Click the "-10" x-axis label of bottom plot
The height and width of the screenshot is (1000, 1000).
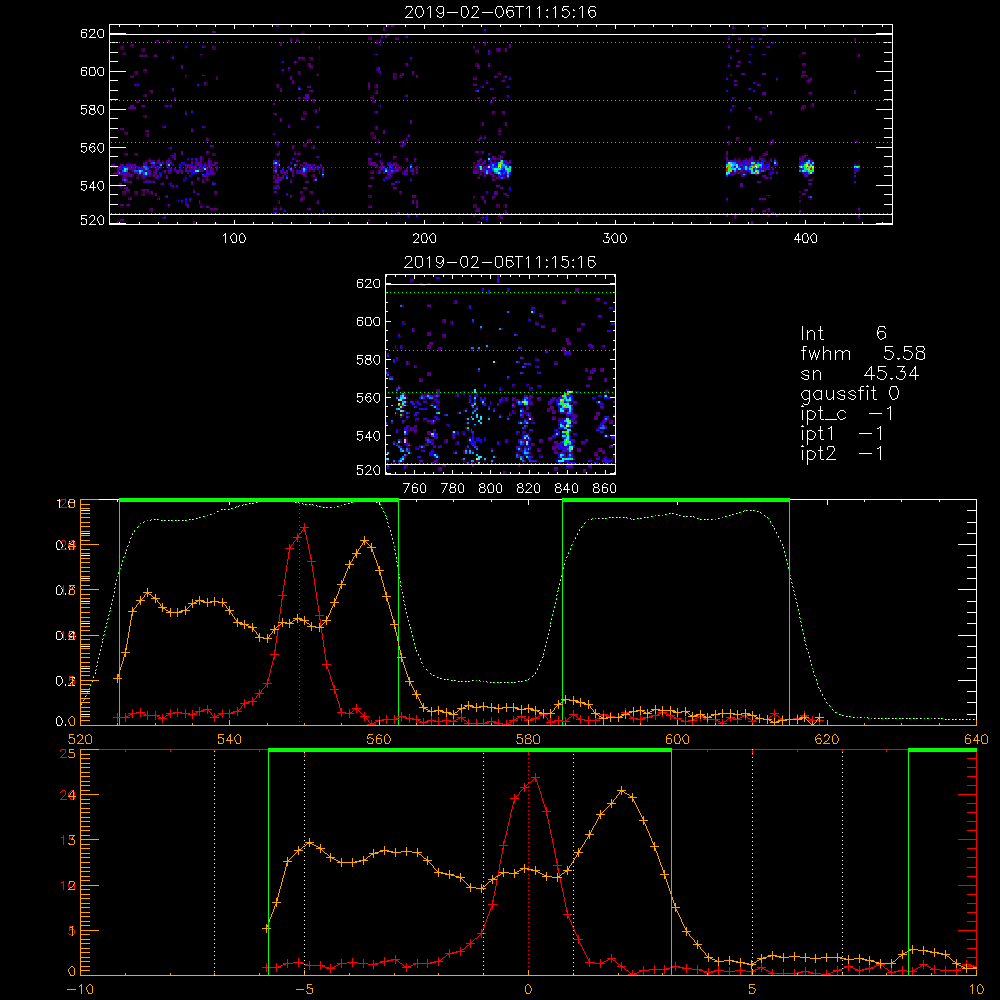pos(80,990)
